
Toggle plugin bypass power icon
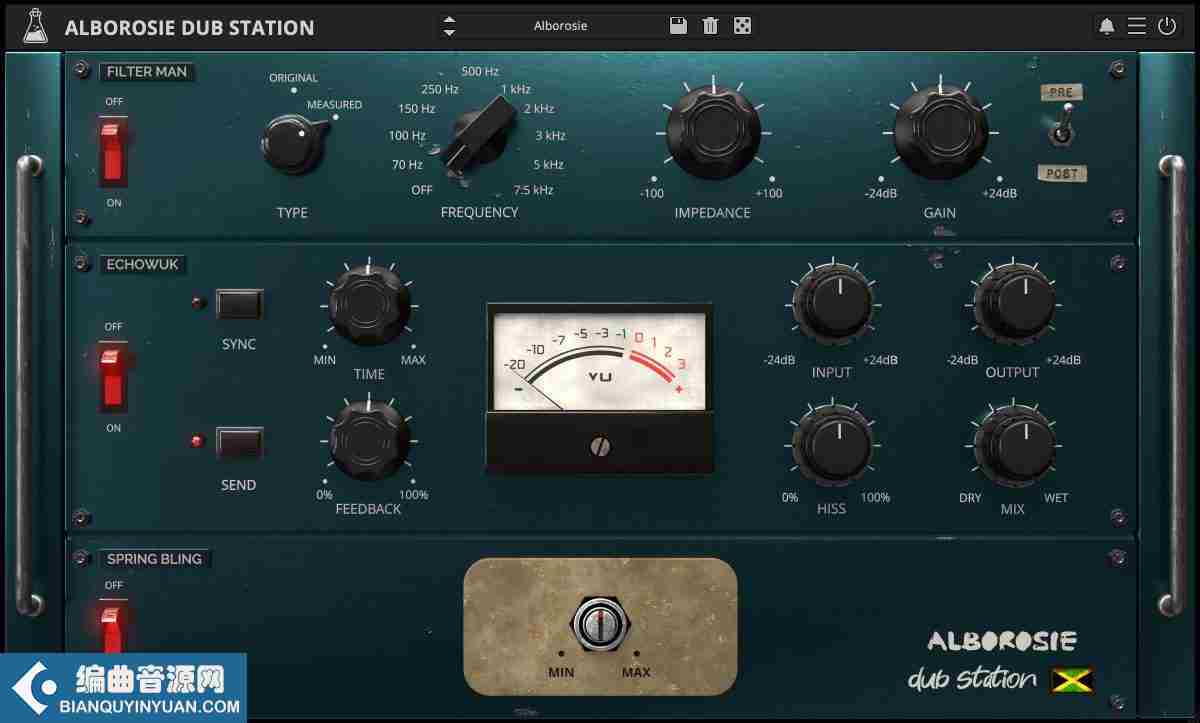pyautogui.click(x=1167, y=26)
